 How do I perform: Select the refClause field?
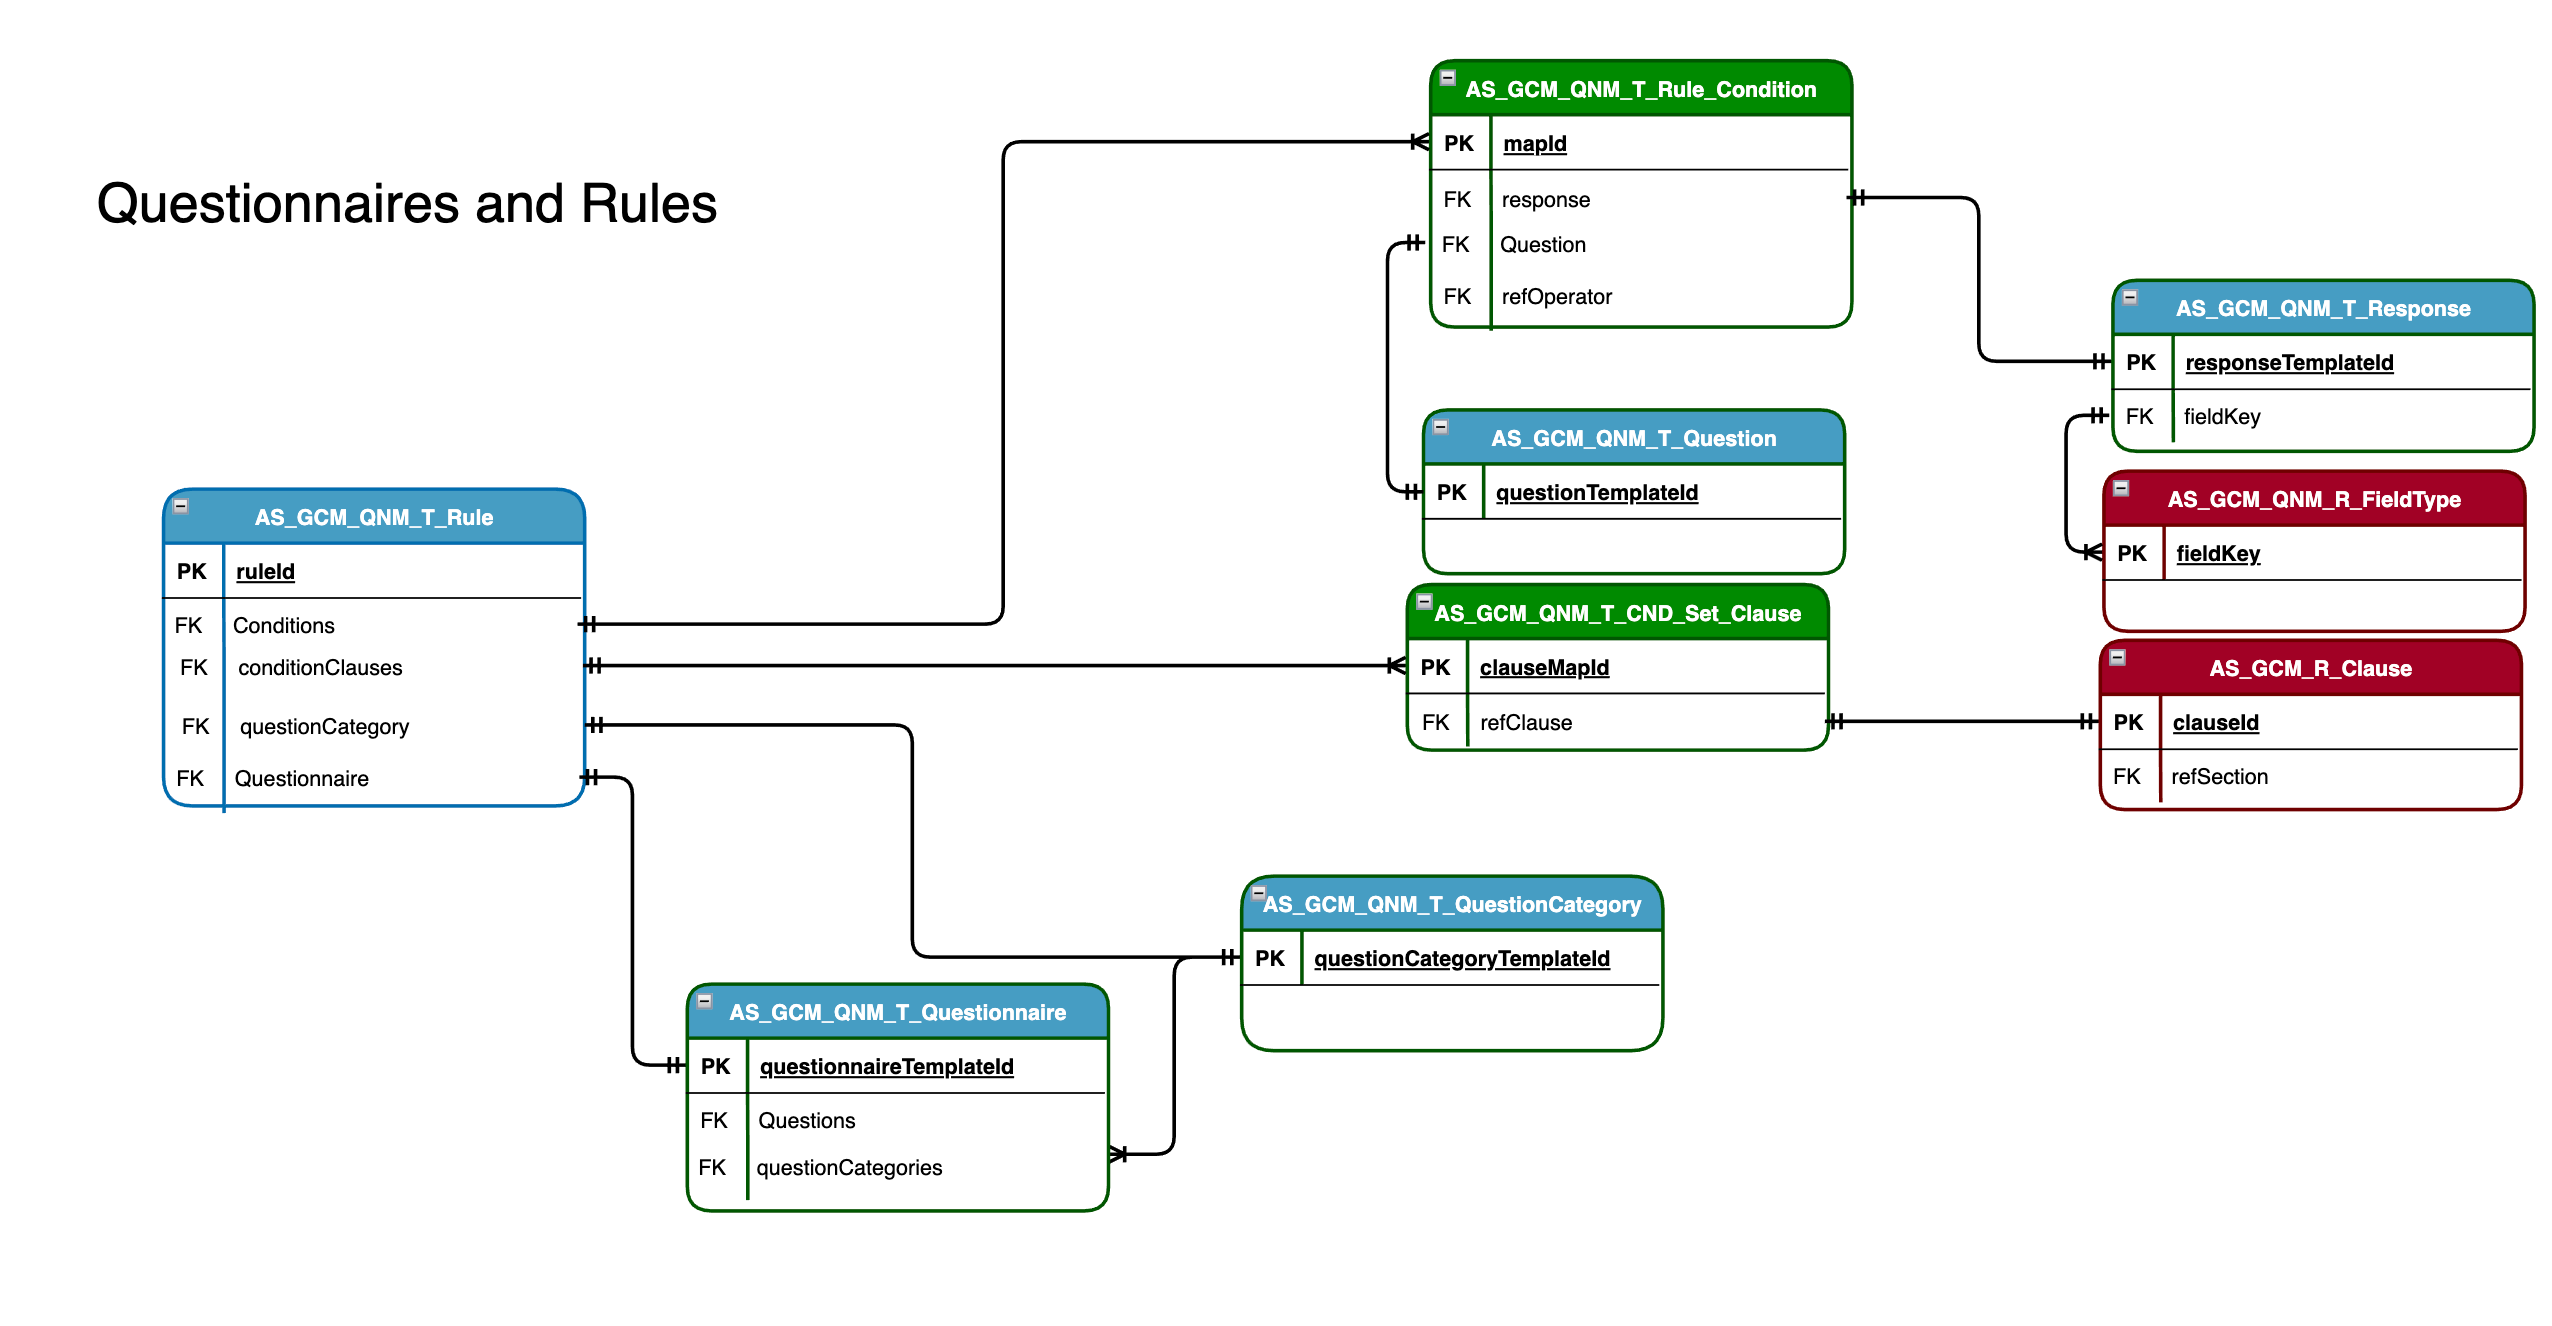pyautogui.click(x=1526, y=723)
